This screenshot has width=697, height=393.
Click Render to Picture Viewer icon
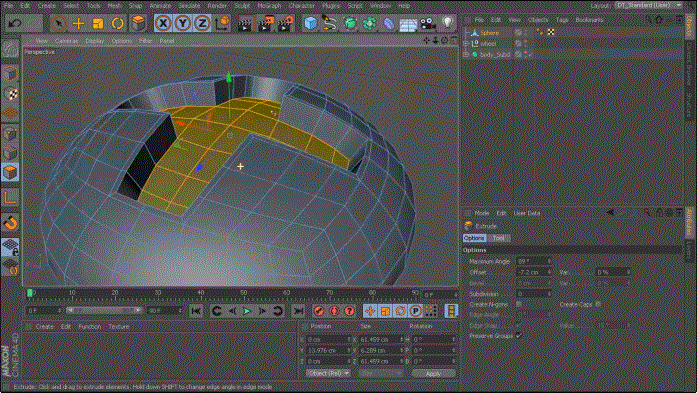click(265, 24)
